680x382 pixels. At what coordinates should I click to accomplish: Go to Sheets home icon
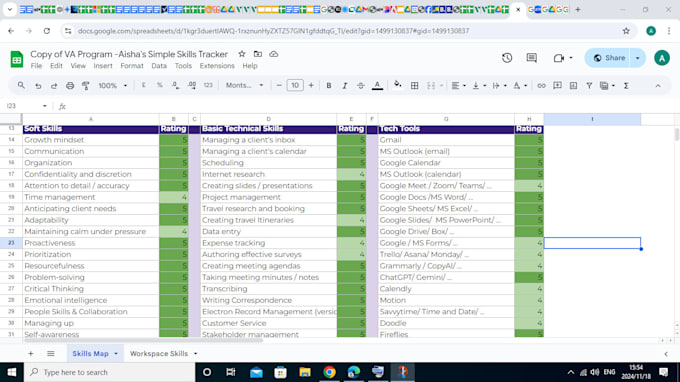coord(16,59)
